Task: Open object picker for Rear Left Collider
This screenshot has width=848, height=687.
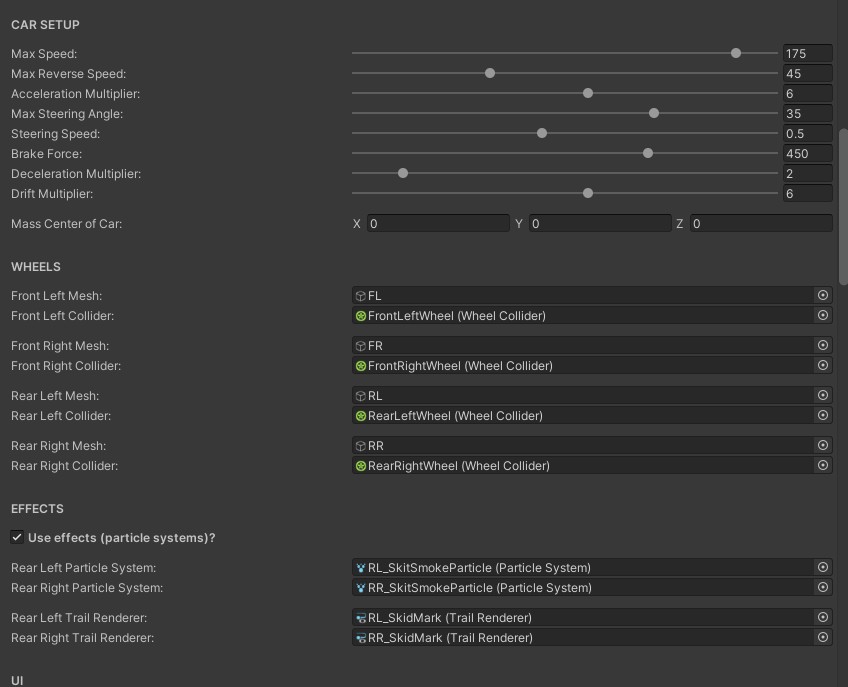Action: click(x=823, y=415)
